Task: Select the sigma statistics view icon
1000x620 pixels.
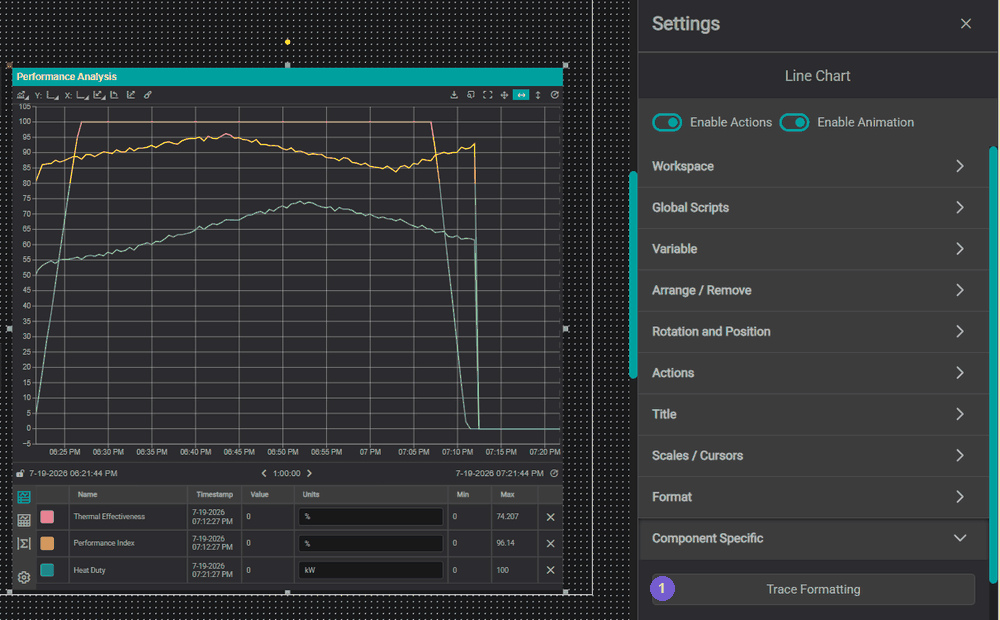Action: coord(24,543)
